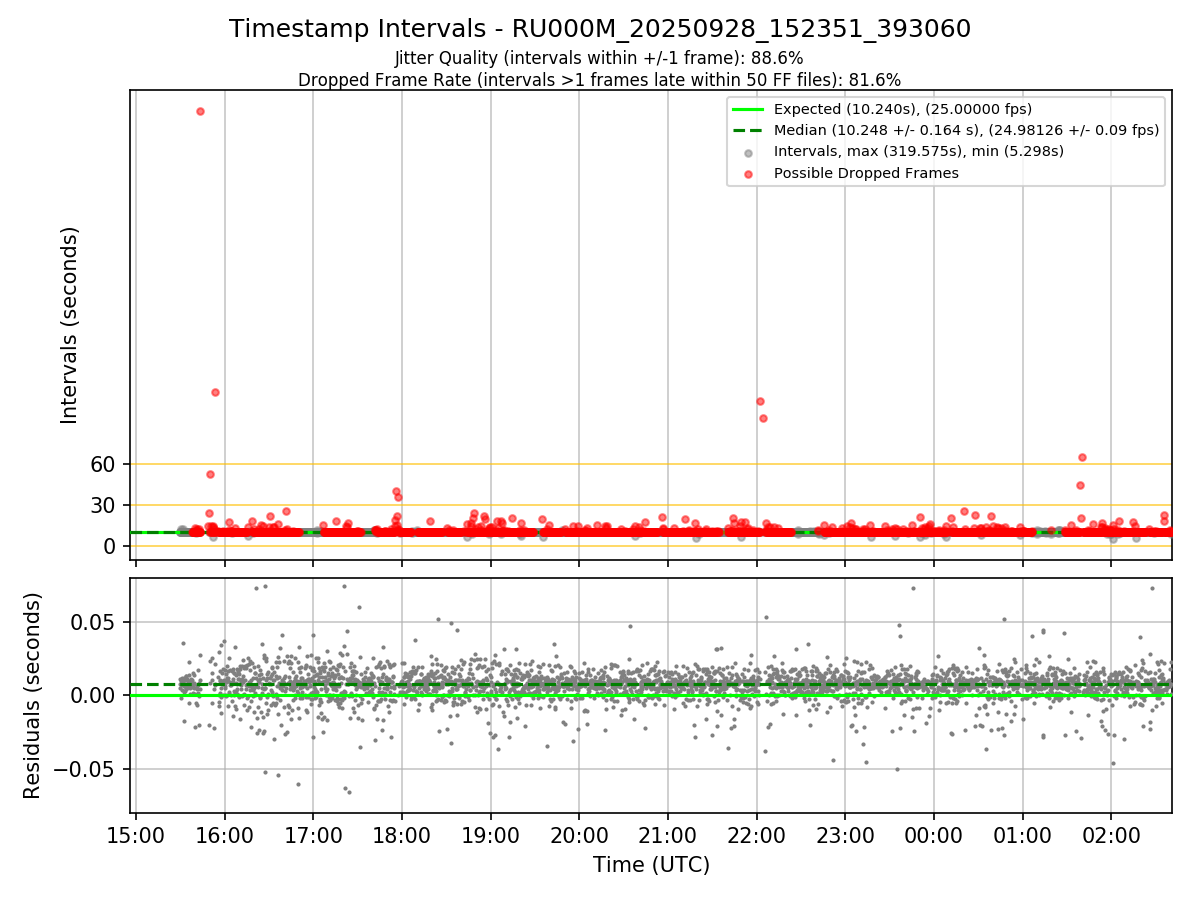The width and height of the screenshot is (1200, 900).
Task: Click the '19:00' time tick label
Action: tap(490, 834)
